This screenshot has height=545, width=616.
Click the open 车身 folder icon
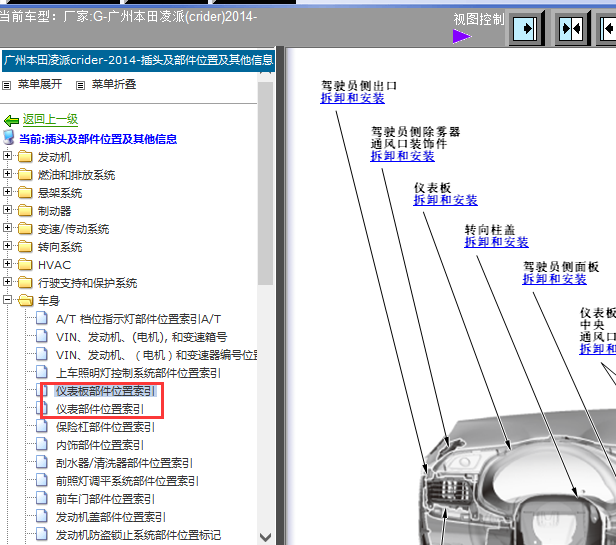pyautogui.click(x=26, y=300)
